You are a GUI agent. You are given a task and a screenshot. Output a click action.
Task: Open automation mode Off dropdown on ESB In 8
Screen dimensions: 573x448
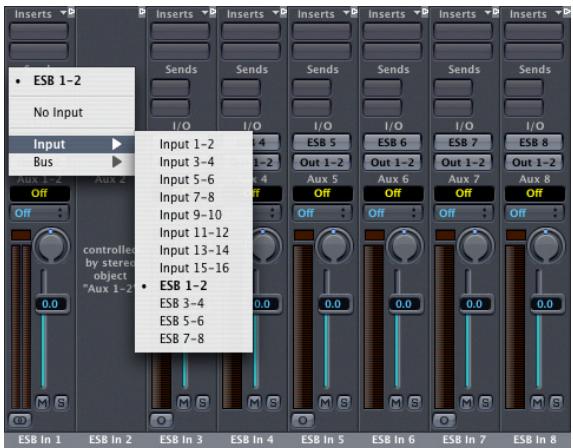pyautogui.click(x=534, y=213)
